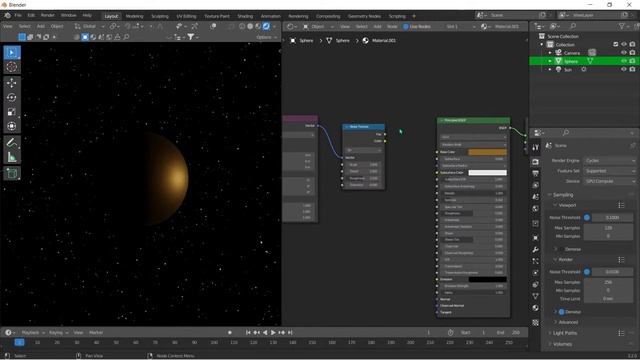This screenshot has width=640, height=360.
Task: Select the Rotate tool
Action: point(12,97)
